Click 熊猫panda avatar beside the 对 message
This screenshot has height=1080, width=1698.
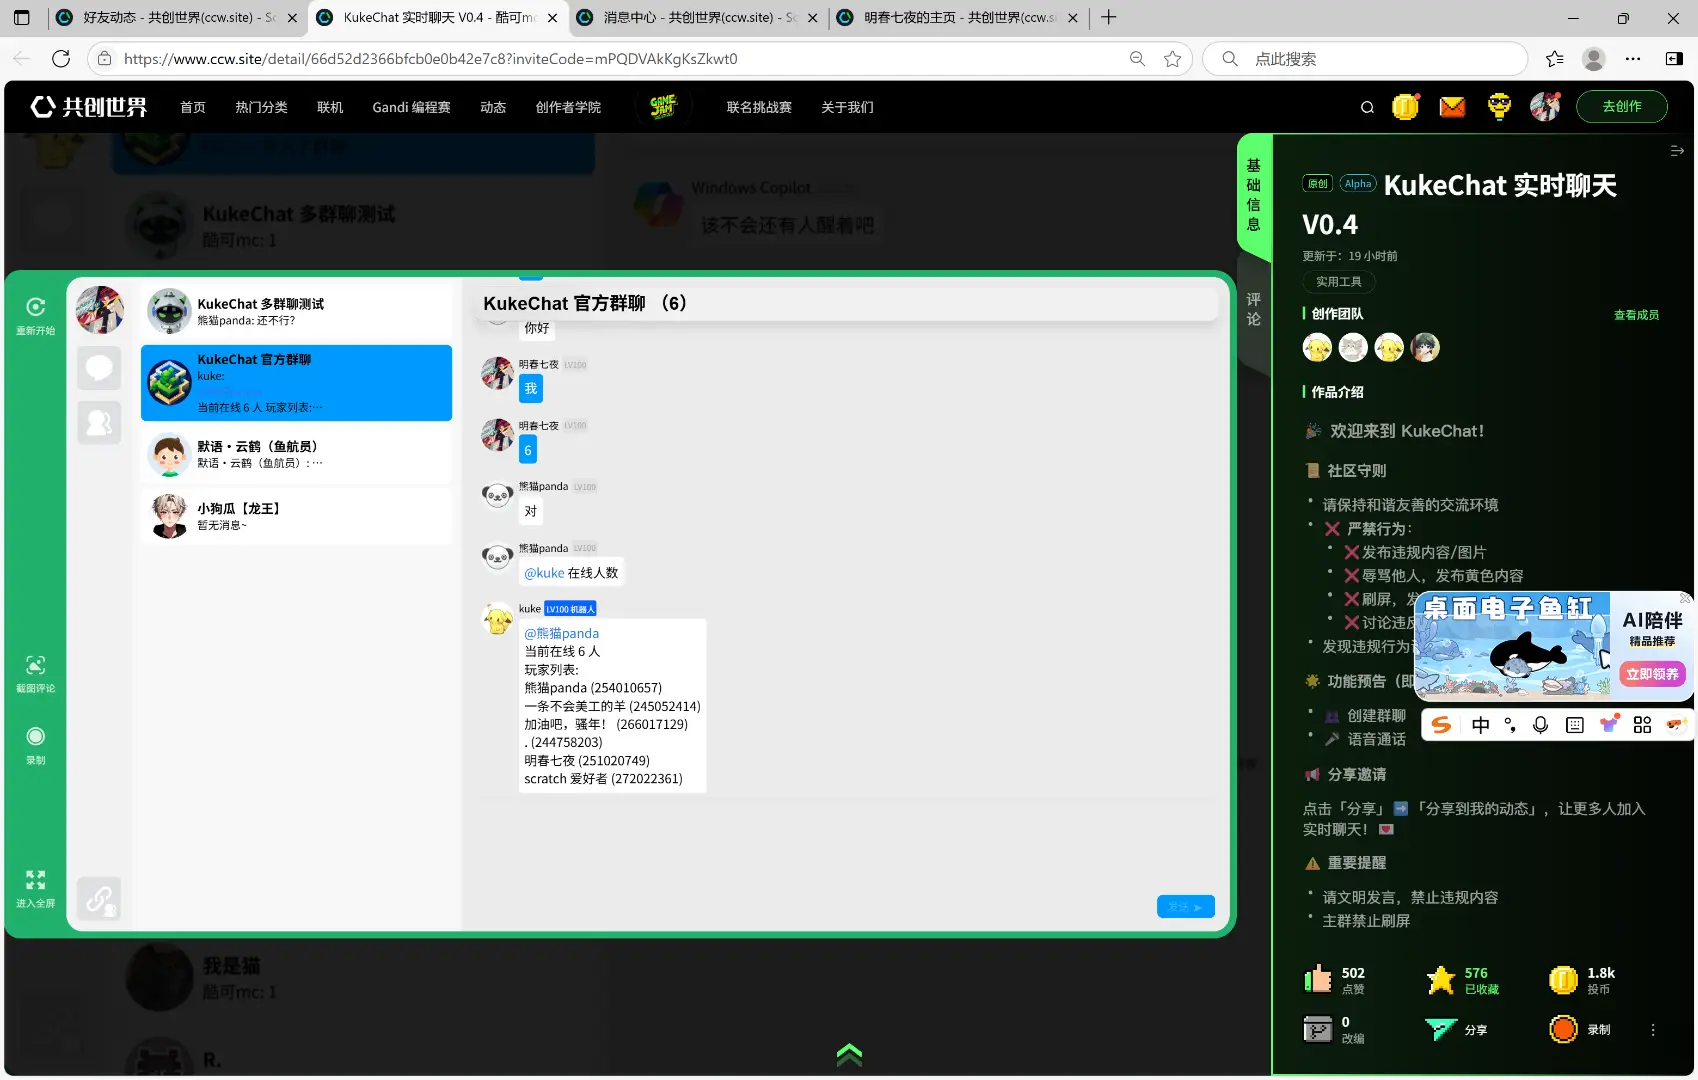pos(497,496)
